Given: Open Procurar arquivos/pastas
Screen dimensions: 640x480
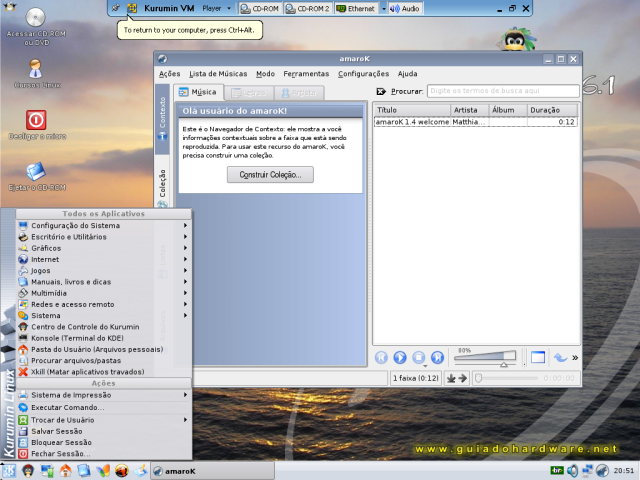Looking at the screenshot, I should (104, 360).
